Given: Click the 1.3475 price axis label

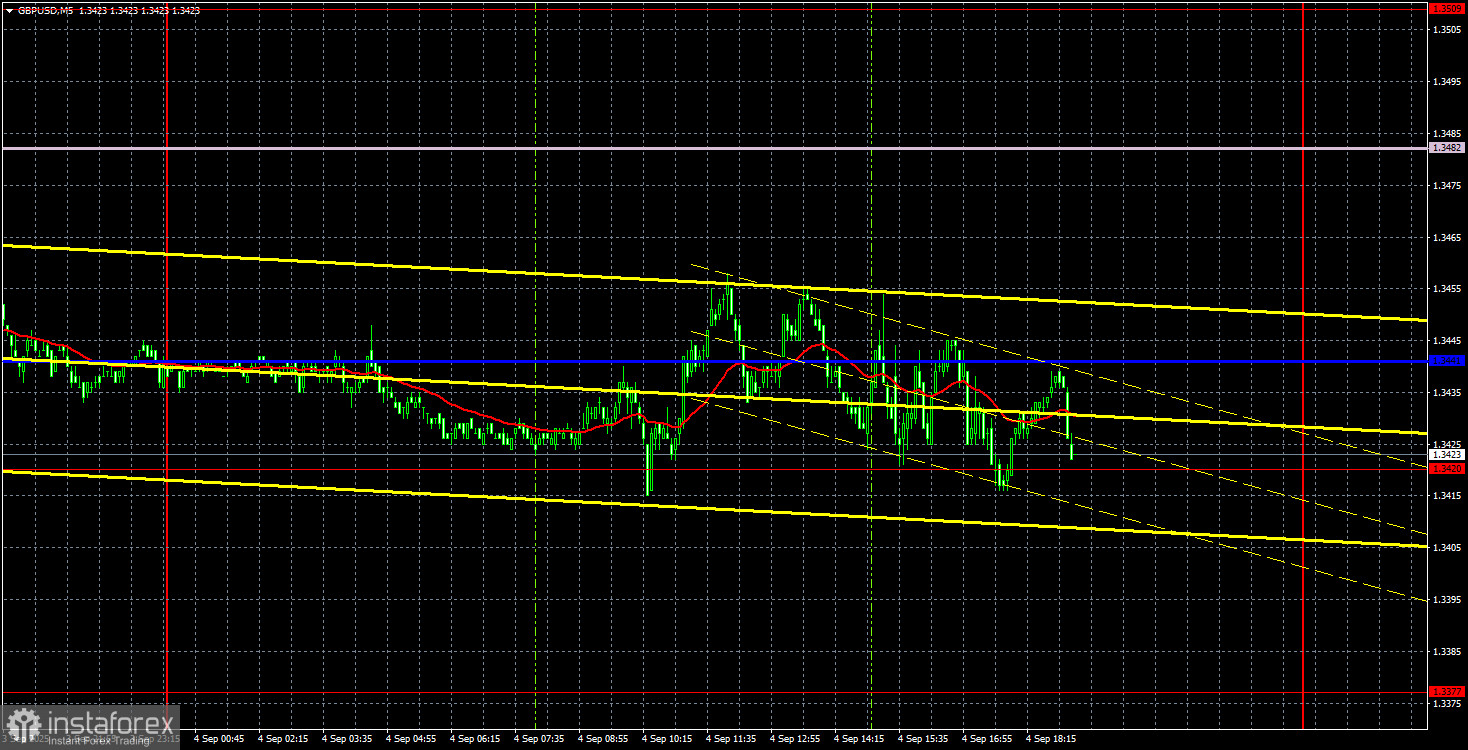Looking at the screenshot, I should (x=1447, y=186).
